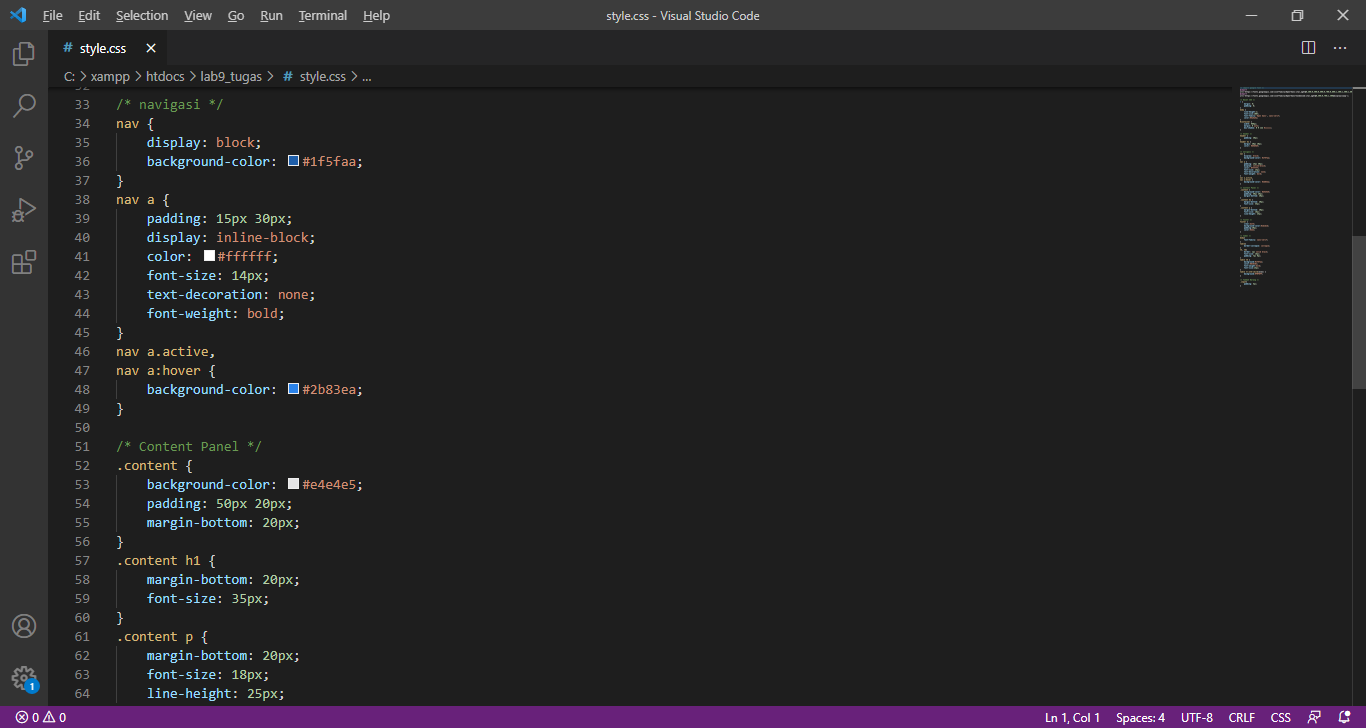The width and height of the screenshot is (1366, 728).
Task: Open the Edit menu
Action: (x=89, y=16)
